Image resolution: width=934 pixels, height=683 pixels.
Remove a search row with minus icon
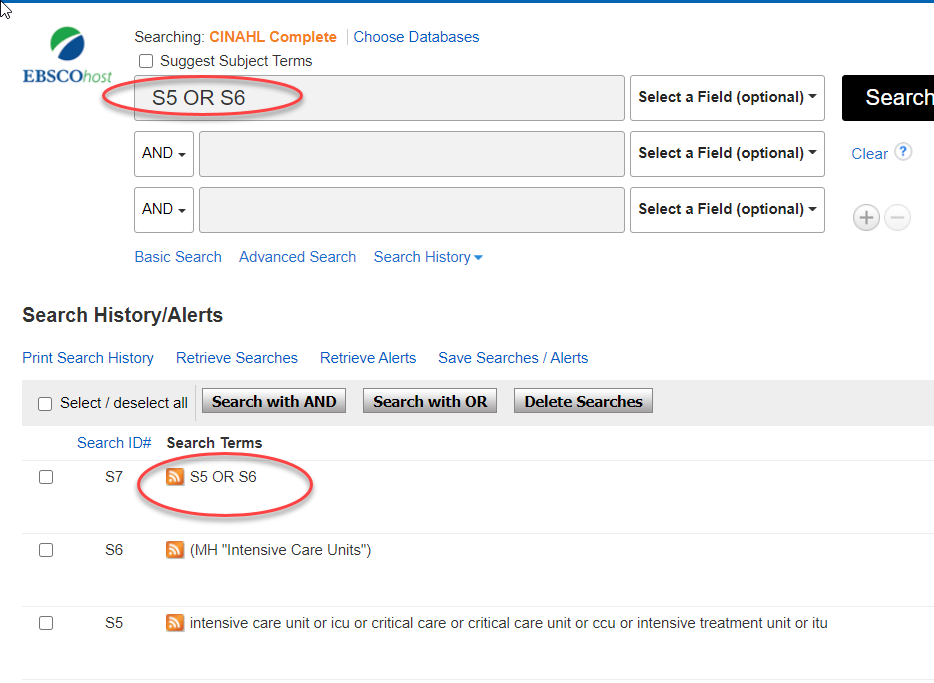(x=898, y=218)
